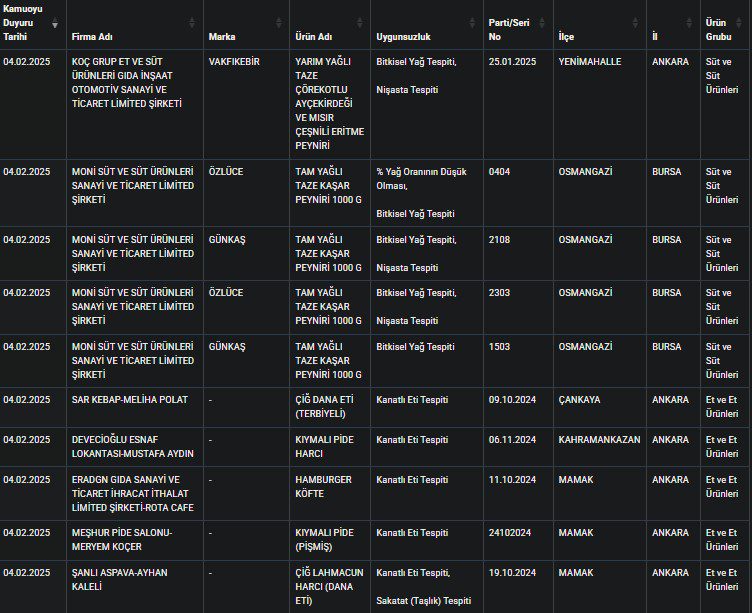Select the DEVECİOĞLU ESNAF LOKANTASI company cell
The width and height of the screenshot is (752, 613).
[132, 446]
